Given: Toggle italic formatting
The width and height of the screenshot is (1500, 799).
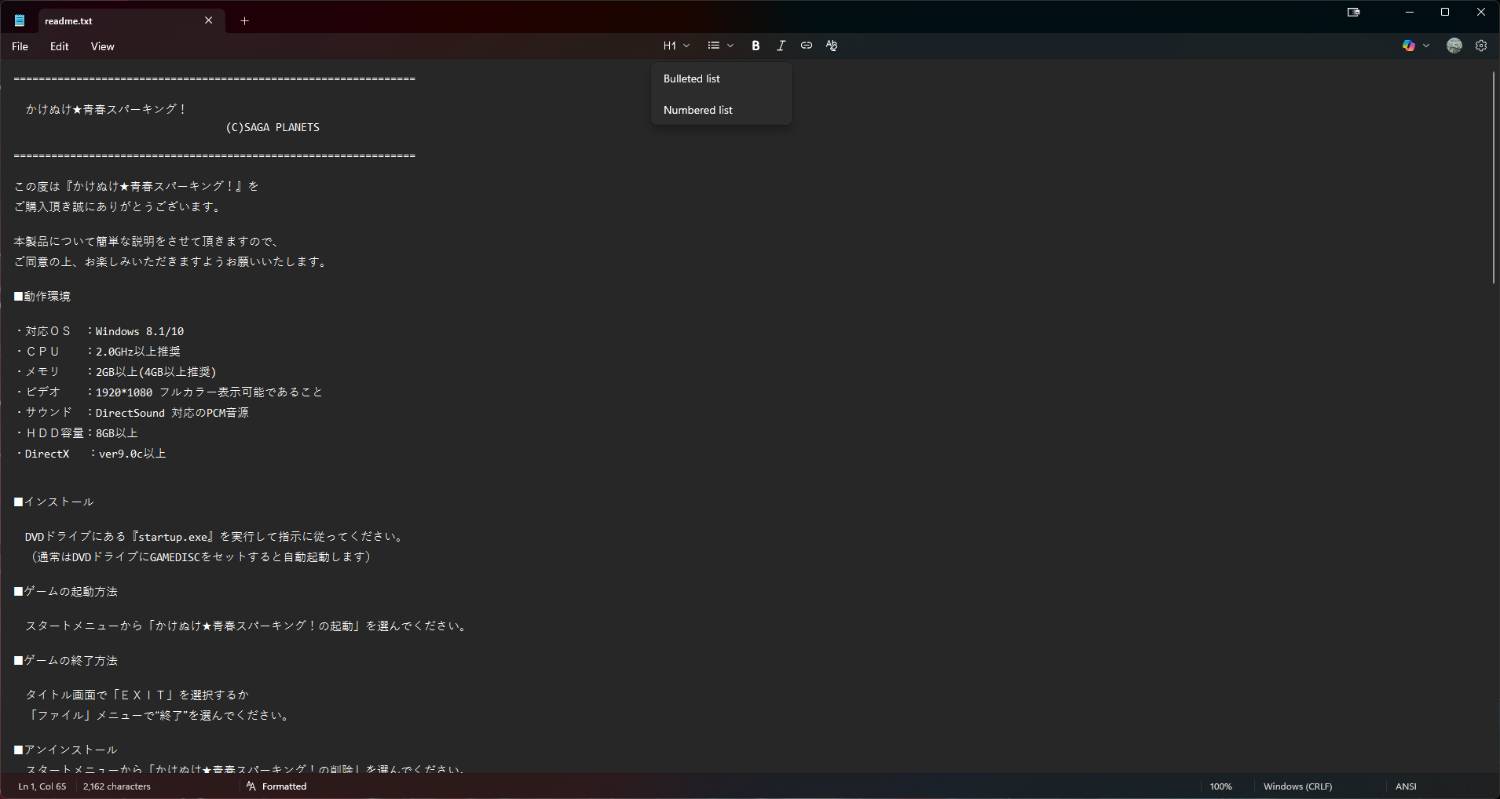Looking at the screenshot, I should click(x=781, y=46).
